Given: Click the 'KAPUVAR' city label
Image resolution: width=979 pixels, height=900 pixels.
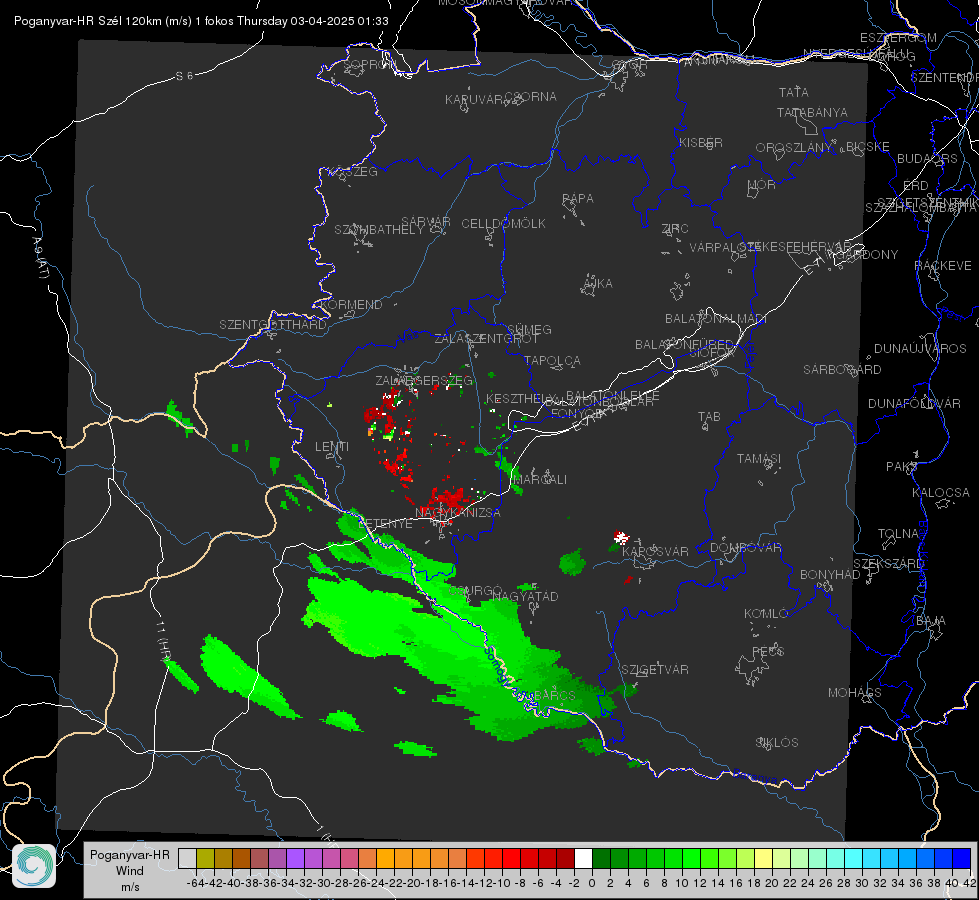Looking at the screenshot, I should 475,99.
